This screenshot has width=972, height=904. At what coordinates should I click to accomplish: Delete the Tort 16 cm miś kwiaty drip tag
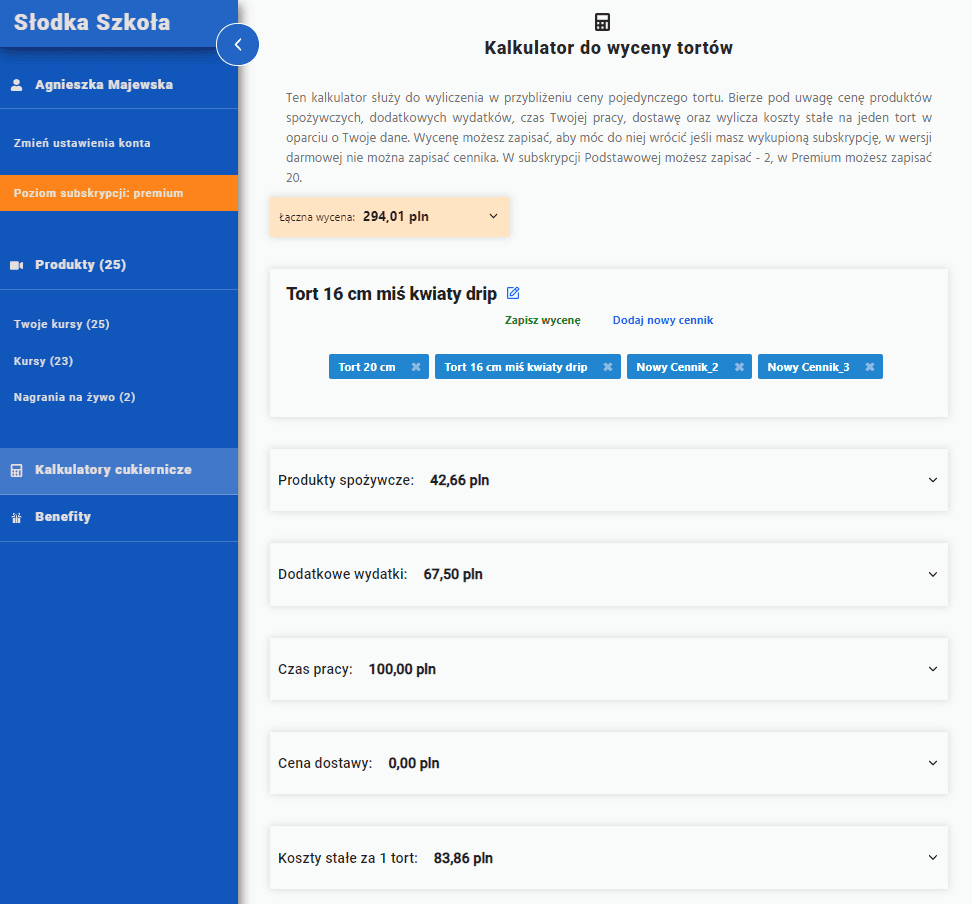click(607, 367)
